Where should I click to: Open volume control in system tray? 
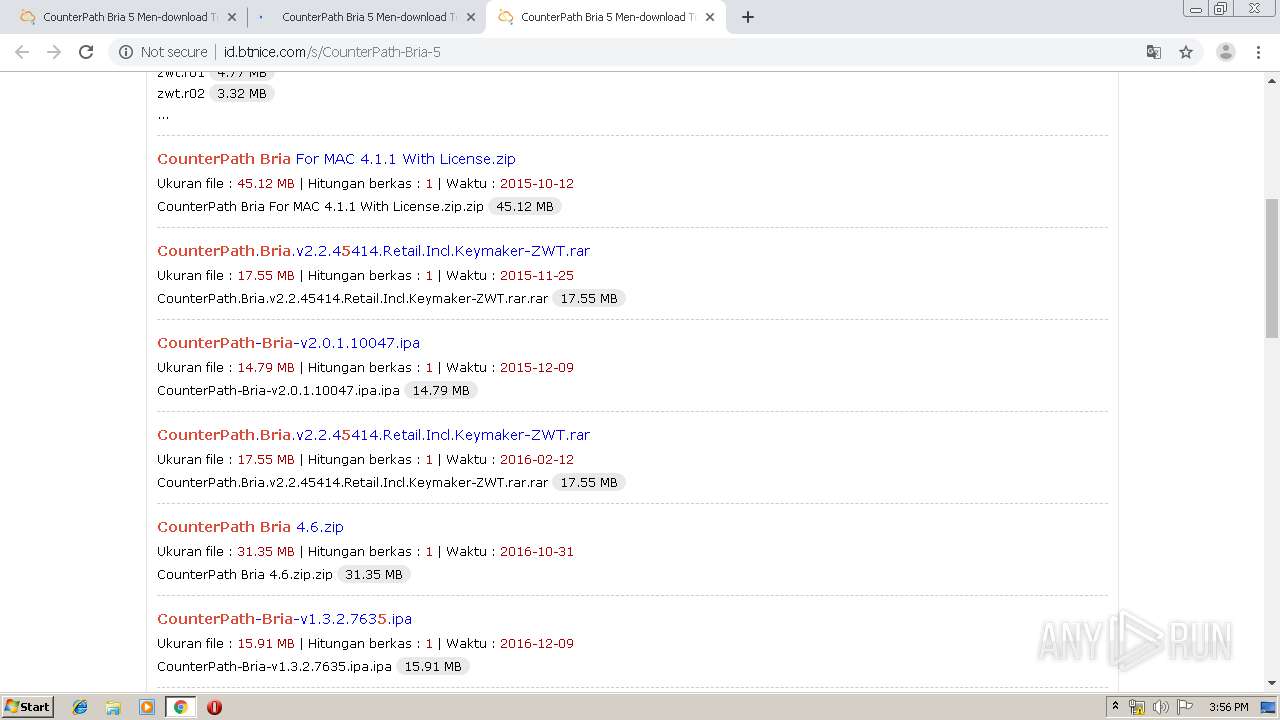click(1161, 707)
